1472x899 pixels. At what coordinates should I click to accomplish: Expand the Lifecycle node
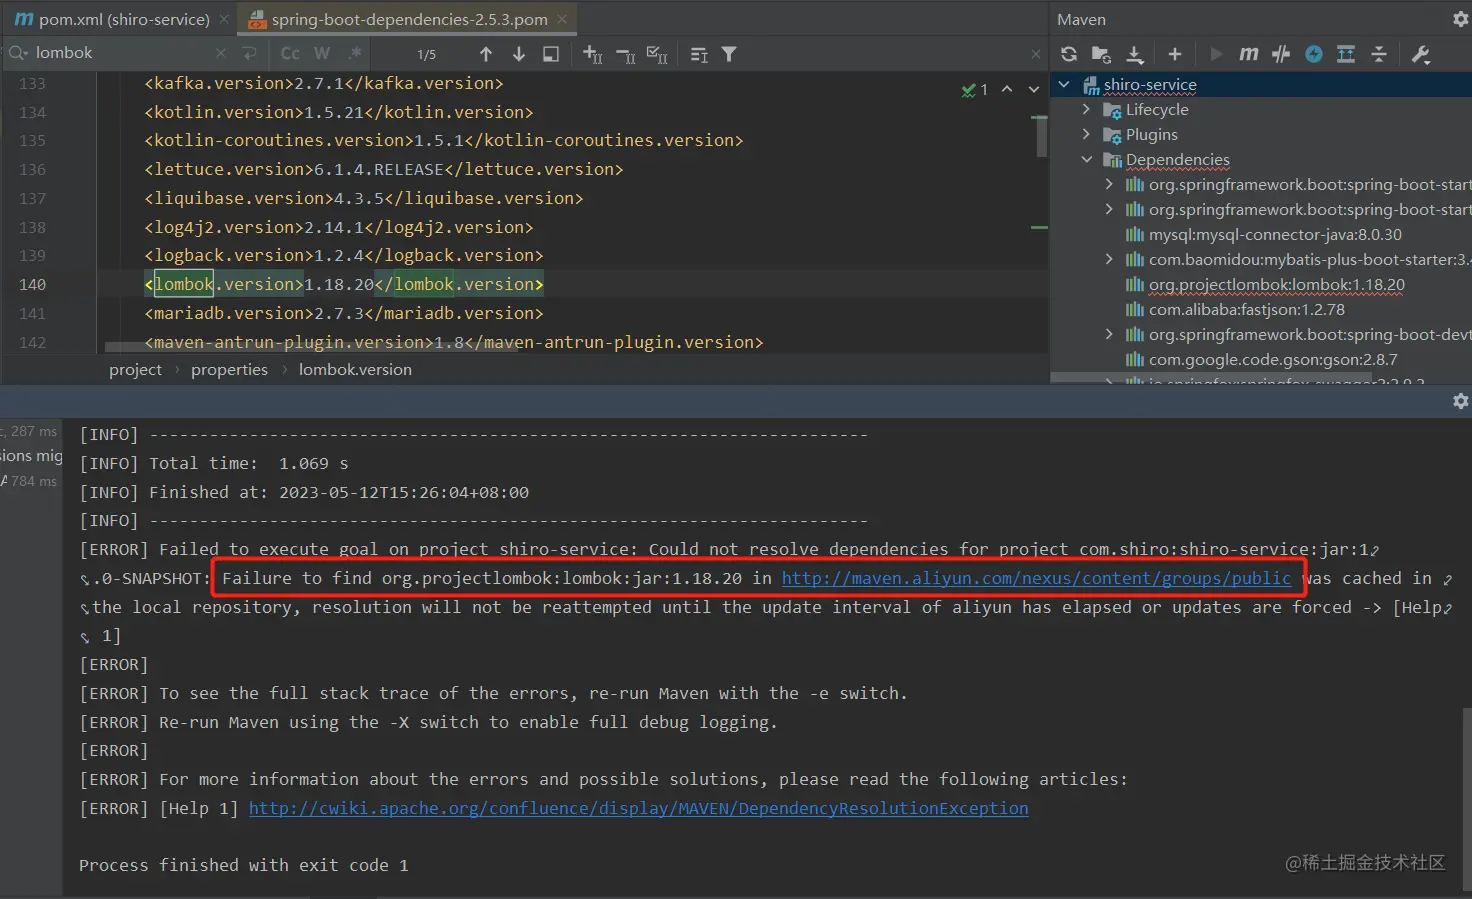(1087, 110)
